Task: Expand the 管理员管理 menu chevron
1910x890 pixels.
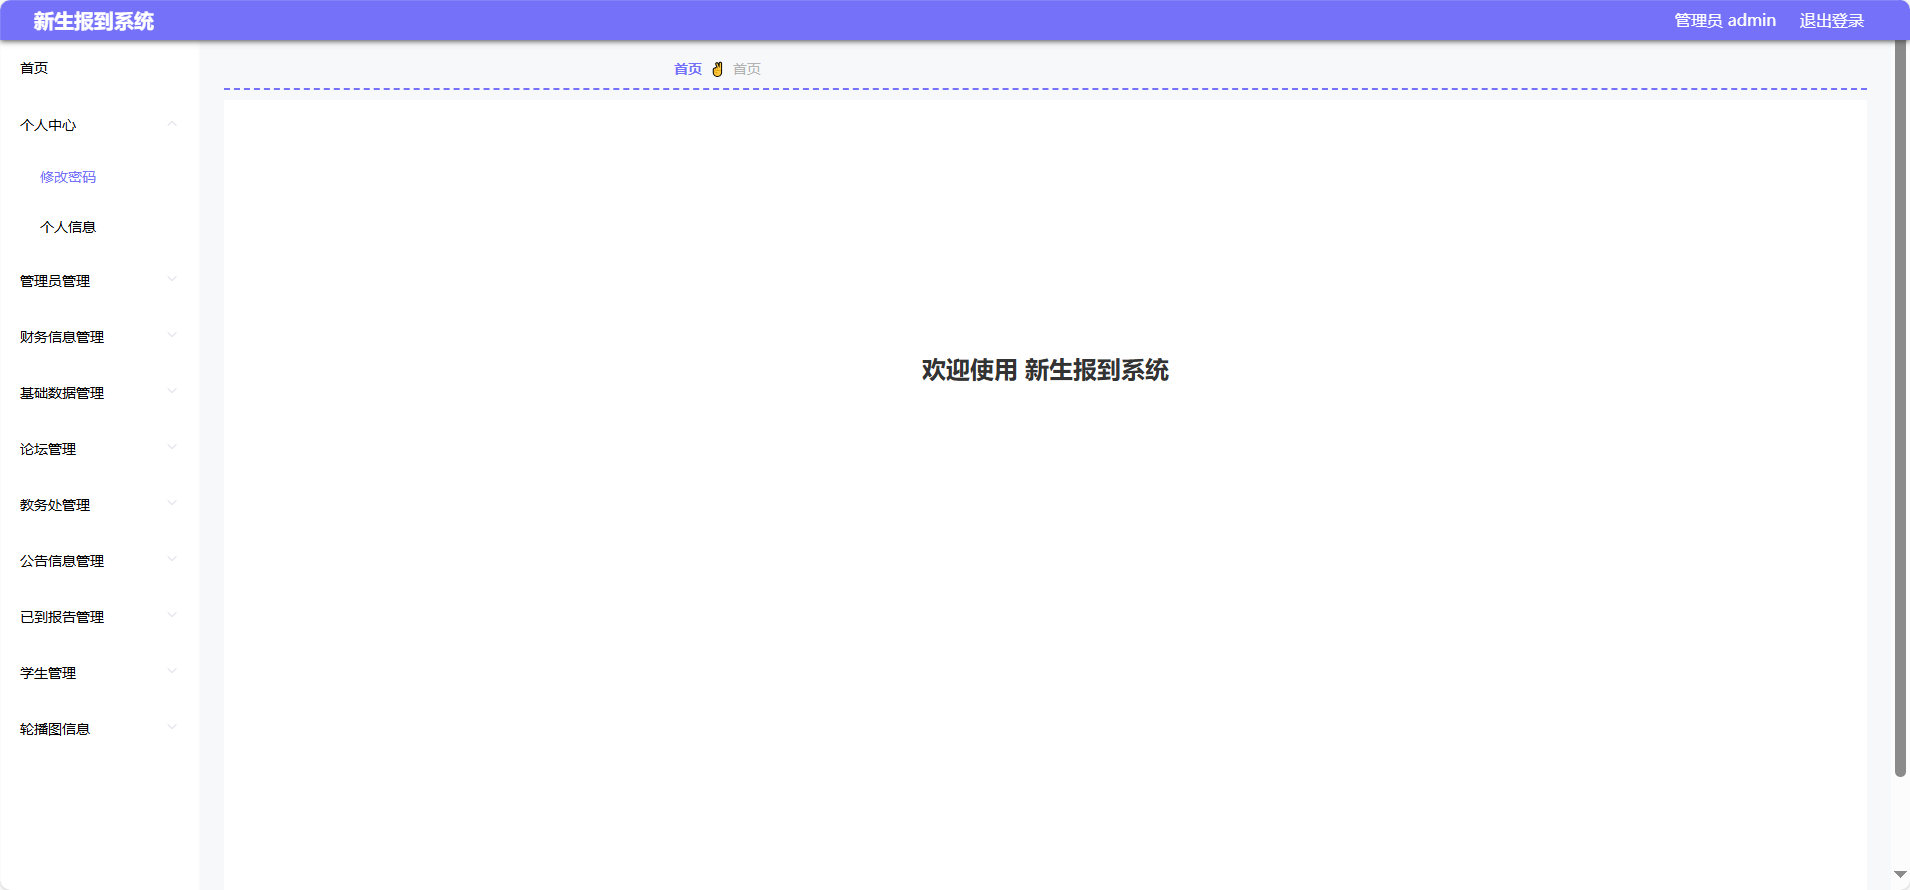Action: [172, 279]
